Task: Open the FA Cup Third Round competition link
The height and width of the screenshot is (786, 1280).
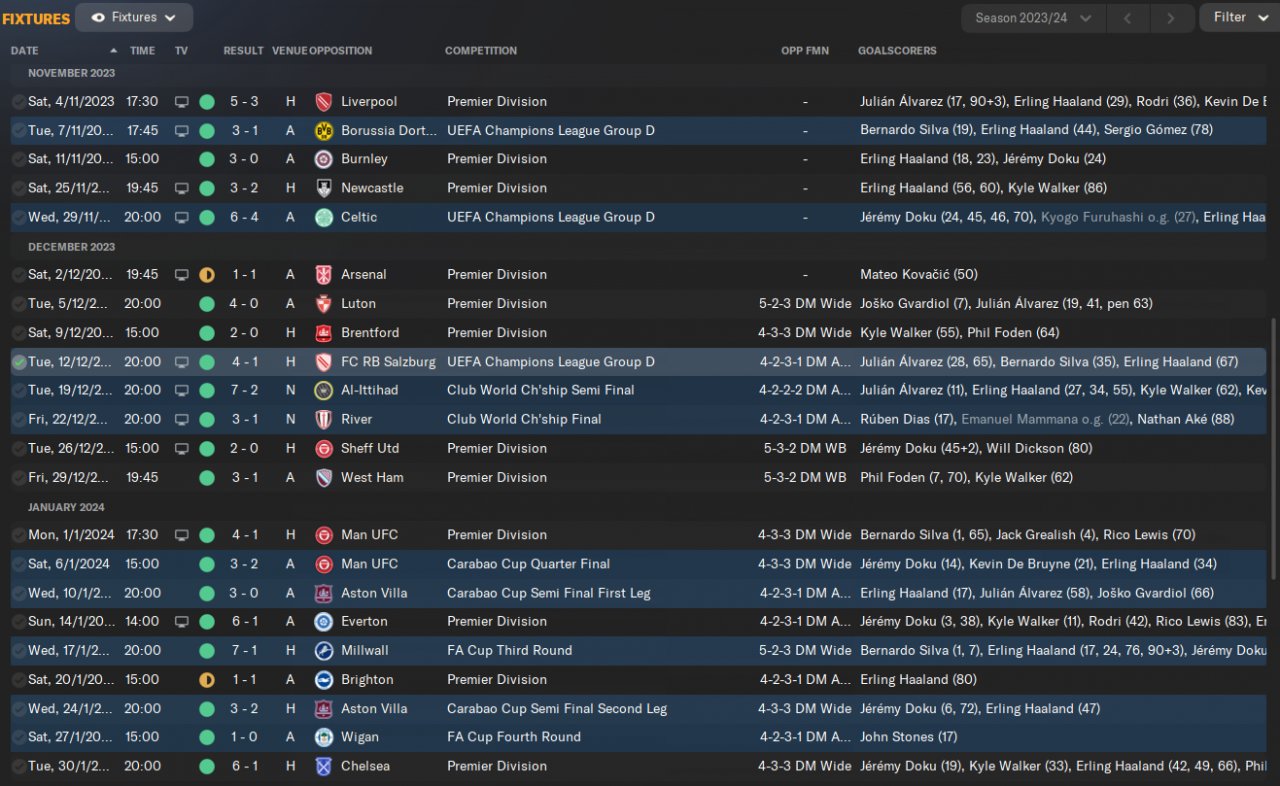Action: click(x=510, y=651)
